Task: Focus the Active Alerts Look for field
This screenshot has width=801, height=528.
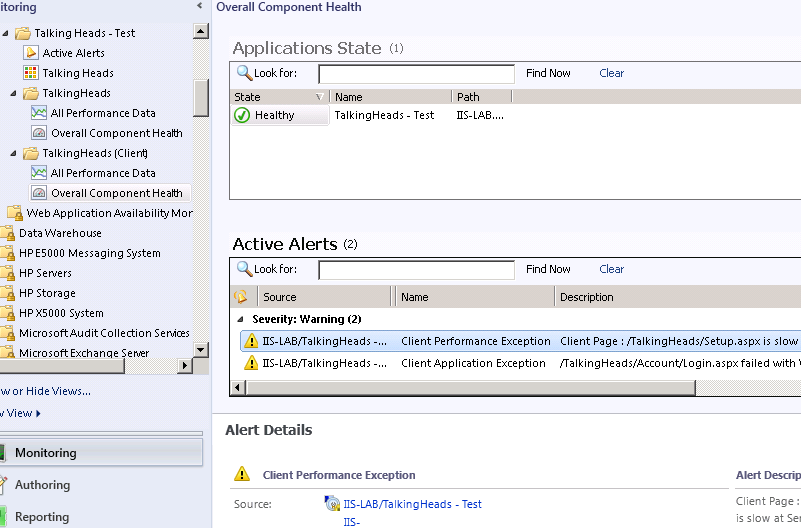Action: pyautogui.click(x=416, y=270)
